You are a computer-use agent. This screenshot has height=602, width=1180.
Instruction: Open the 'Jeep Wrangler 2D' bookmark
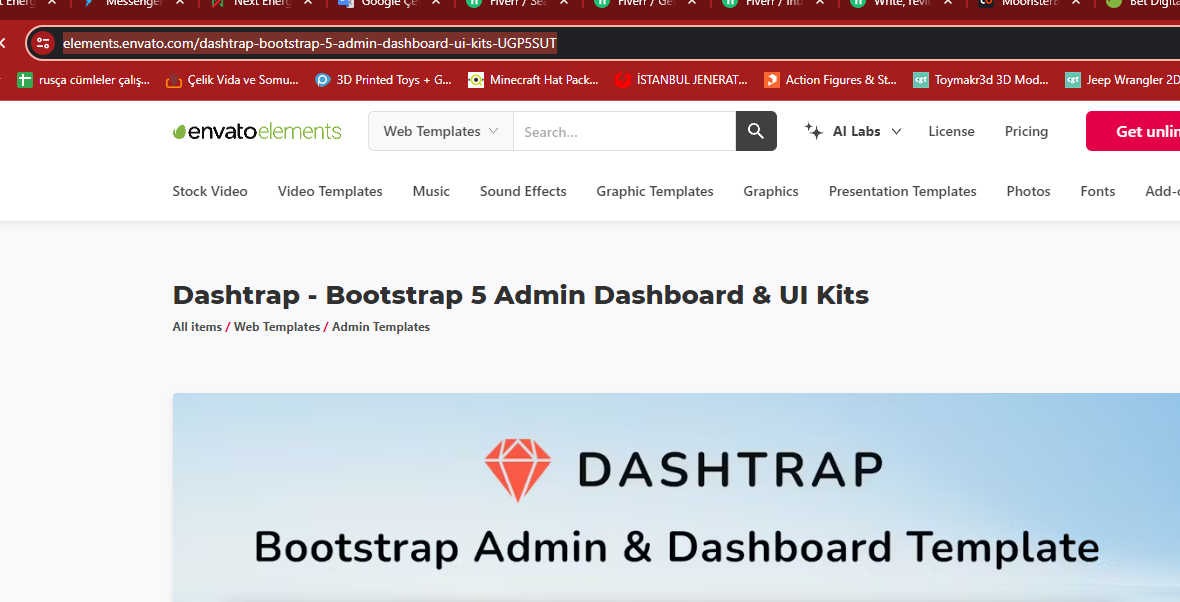[x=1122, y=80]
